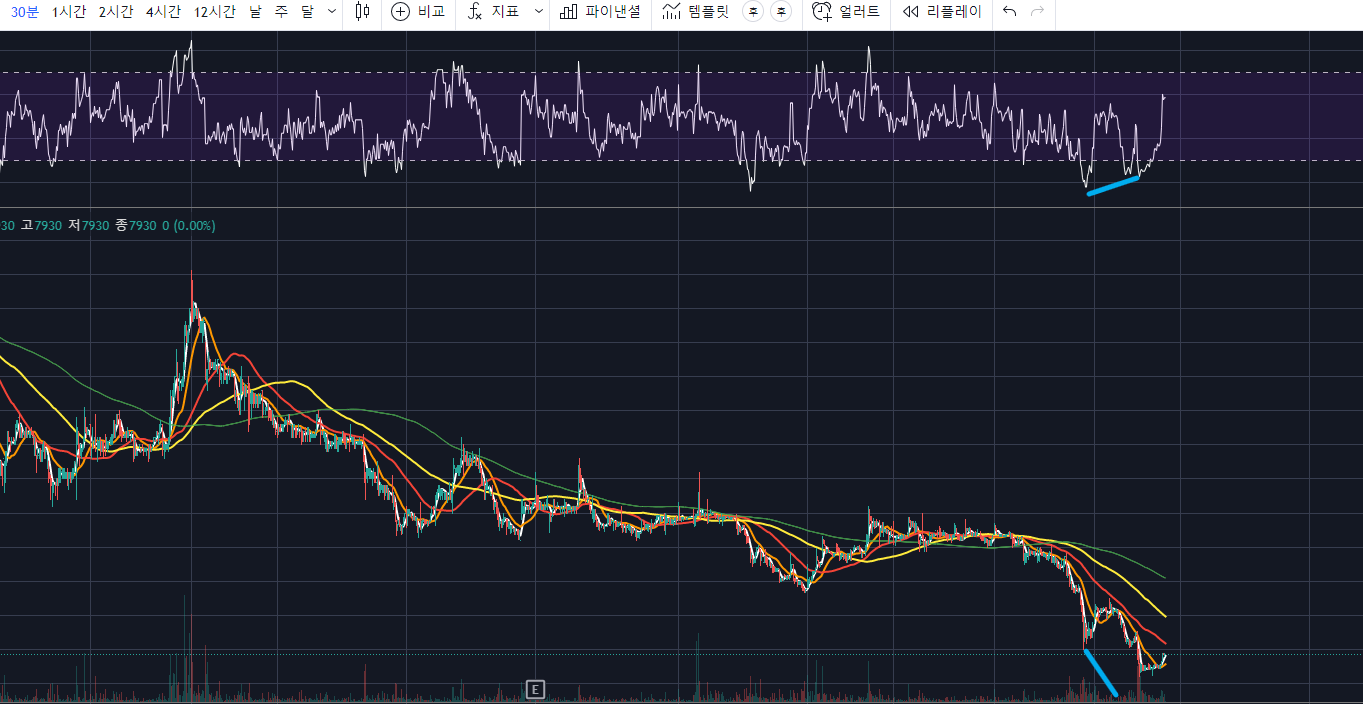Click the 비교 compare button
This screenshot has width=1363, height=704.
click(x=418, y=12)
